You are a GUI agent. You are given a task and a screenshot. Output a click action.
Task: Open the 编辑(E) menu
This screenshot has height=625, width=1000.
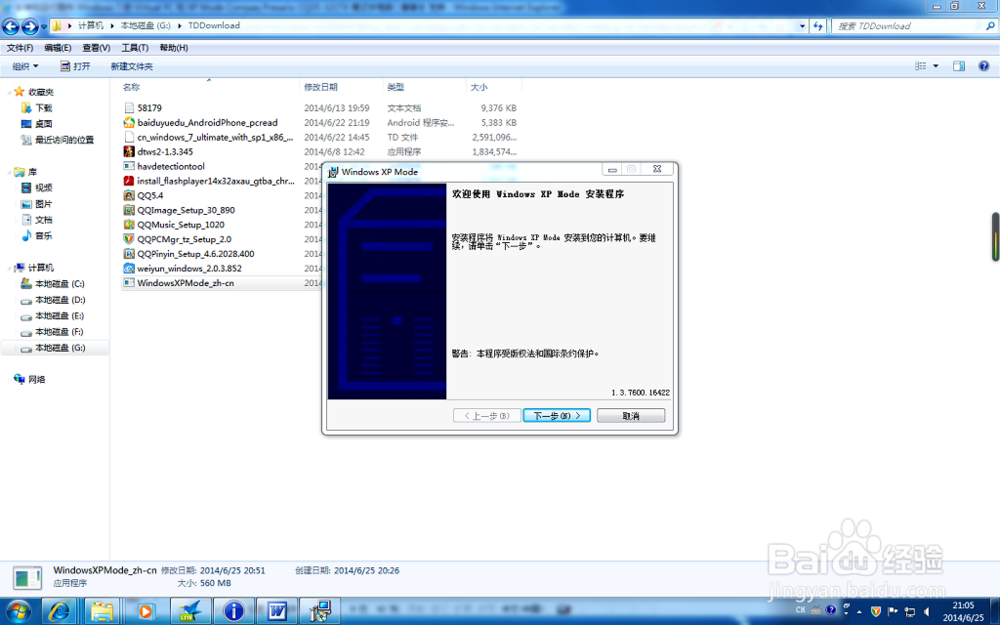pyautogui.click(x=57, y=48)
